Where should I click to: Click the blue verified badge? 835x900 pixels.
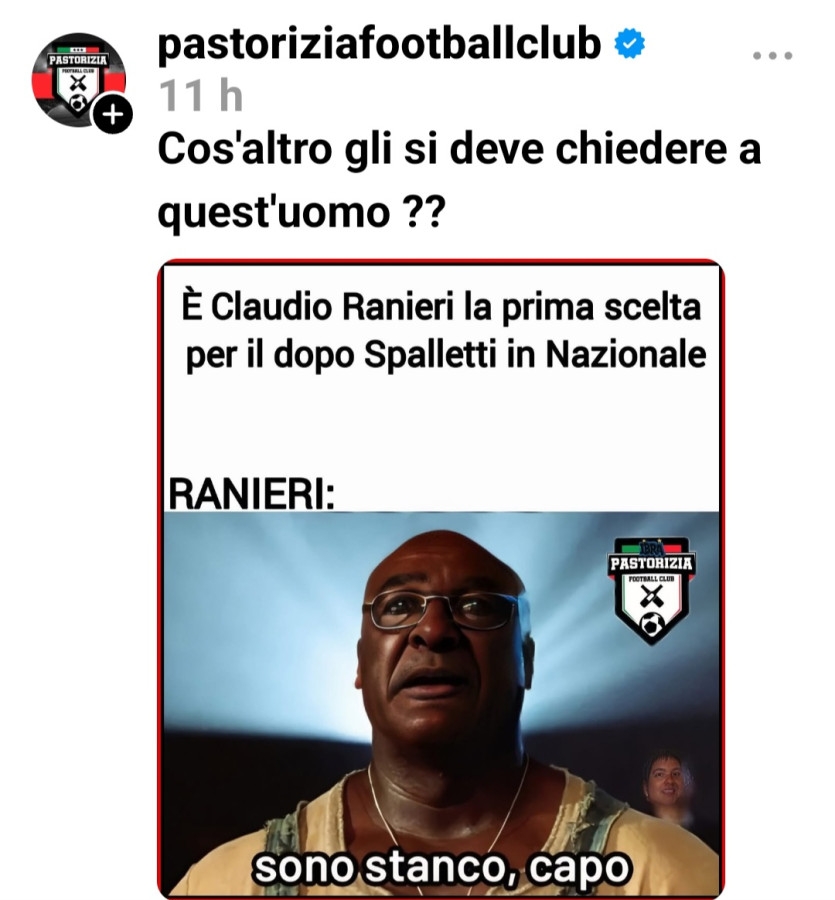[x=630, y=44]
